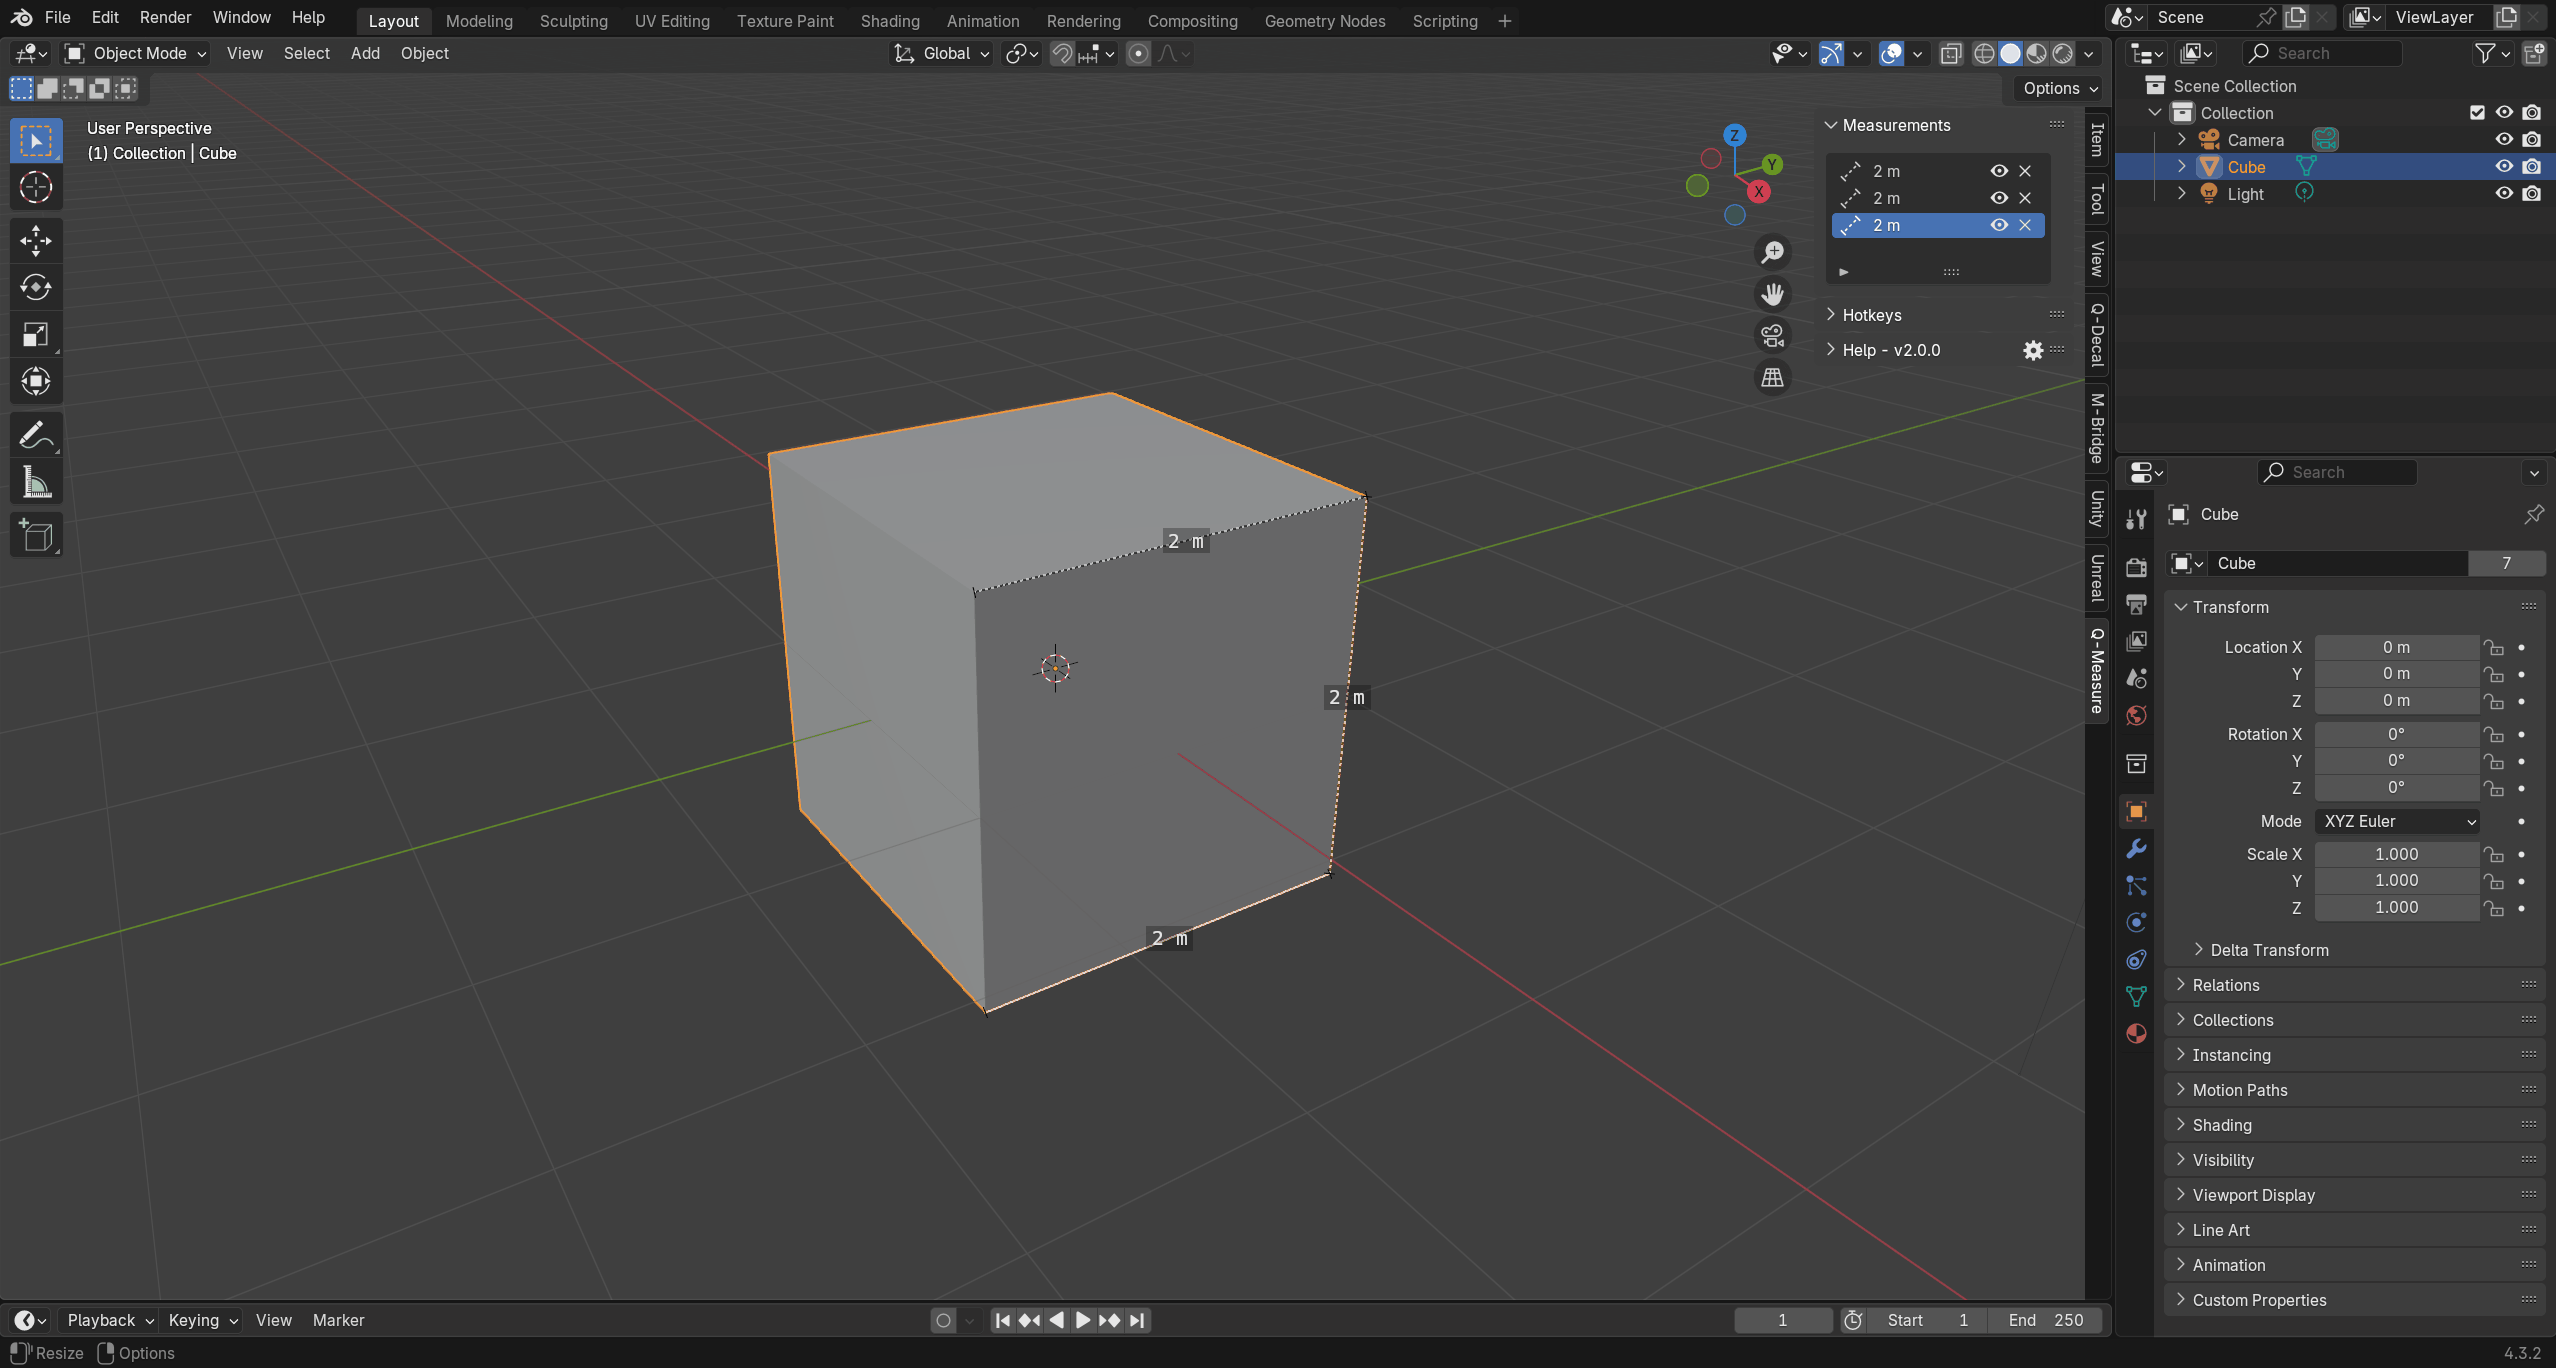This screenshot has height=1368, width=2556.
Task: Uncheck Collection exclude checkbox
Action: 2477,113
